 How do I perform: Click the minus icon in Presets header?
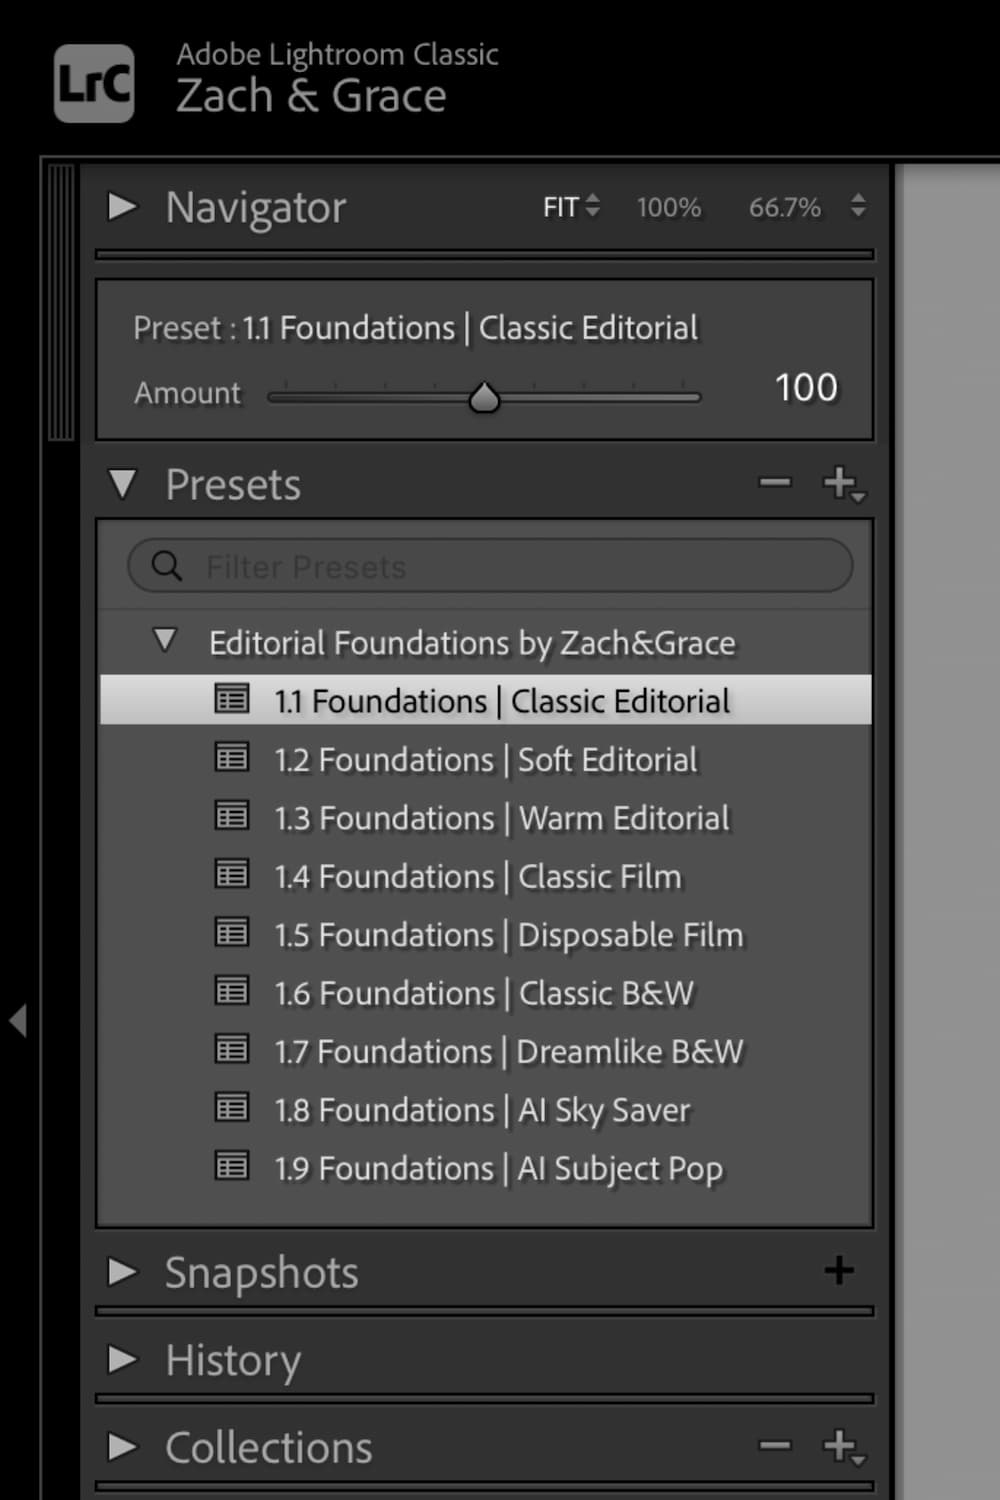tap(774, 483)
